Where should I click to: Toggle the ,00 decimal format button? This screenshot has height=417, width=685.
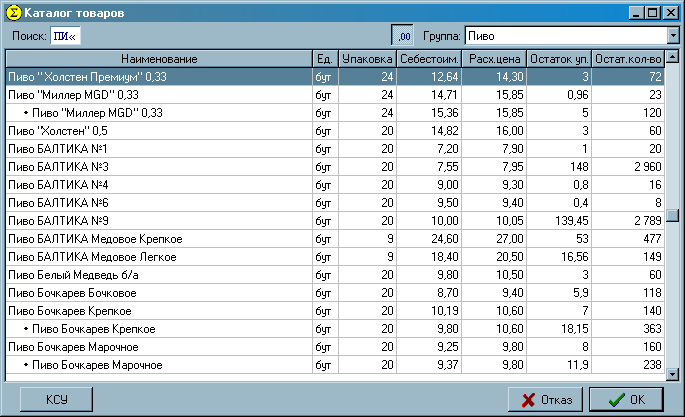pos(402,36)
